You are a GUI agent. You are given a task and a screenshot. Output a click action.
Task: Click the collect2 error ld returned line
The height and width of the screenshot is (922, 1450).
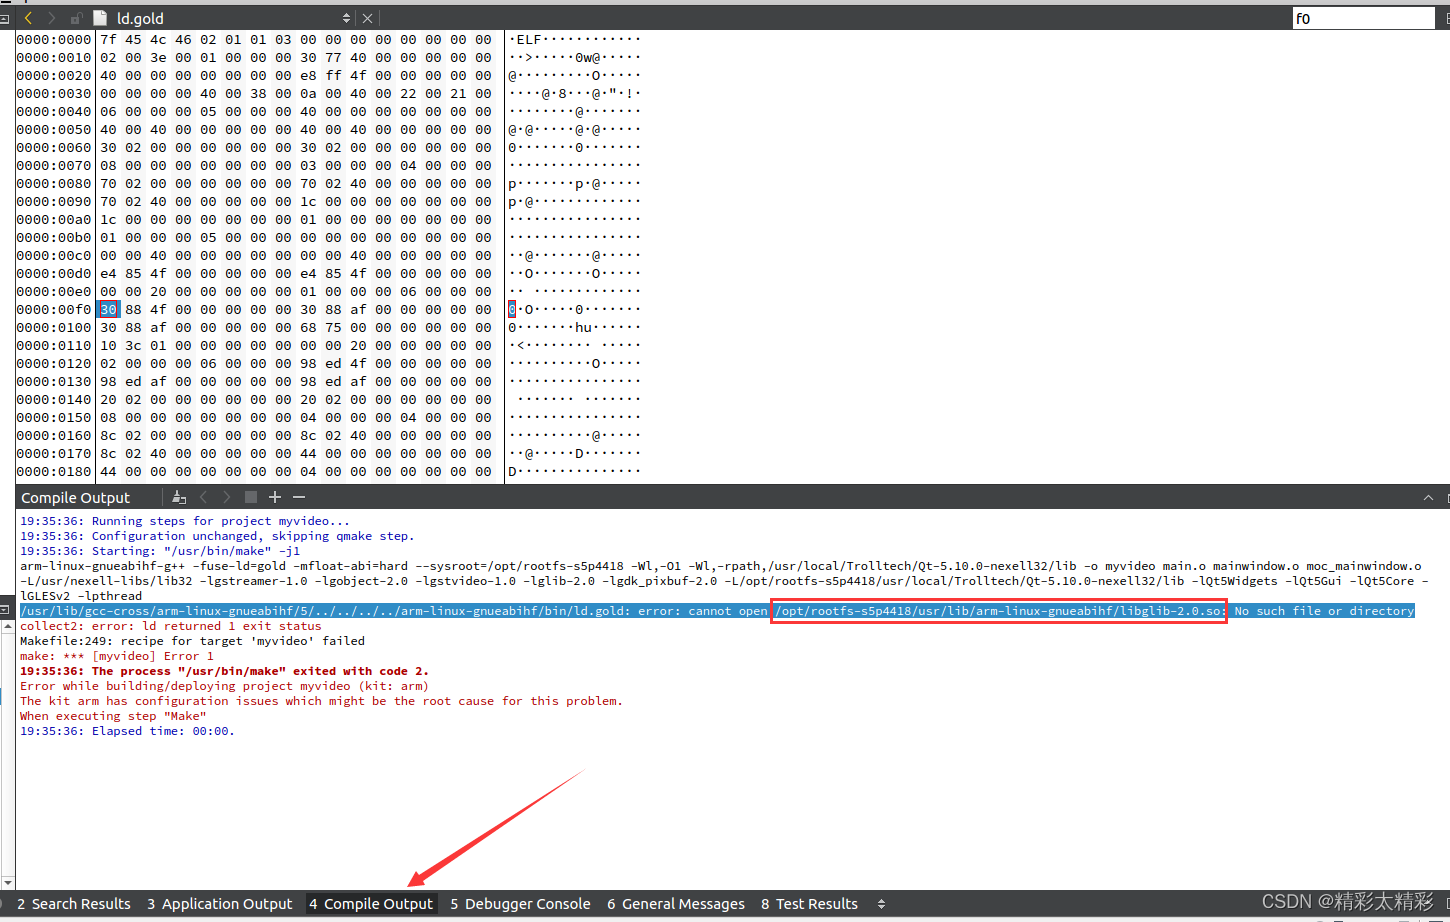pyautogui.click(x=171, y=626)
